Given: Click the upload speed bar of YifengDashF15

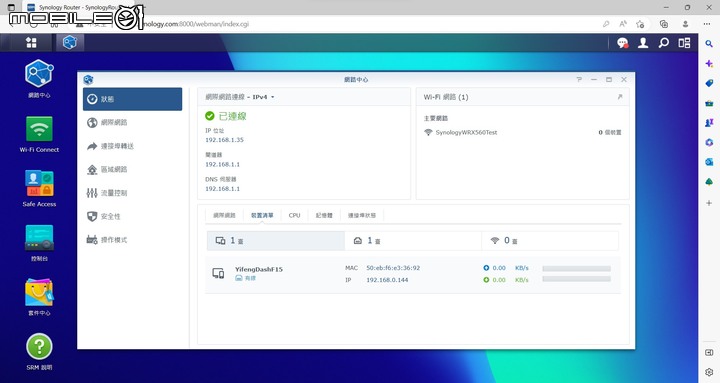Looking at the screenshot, I should click(576, 268).
